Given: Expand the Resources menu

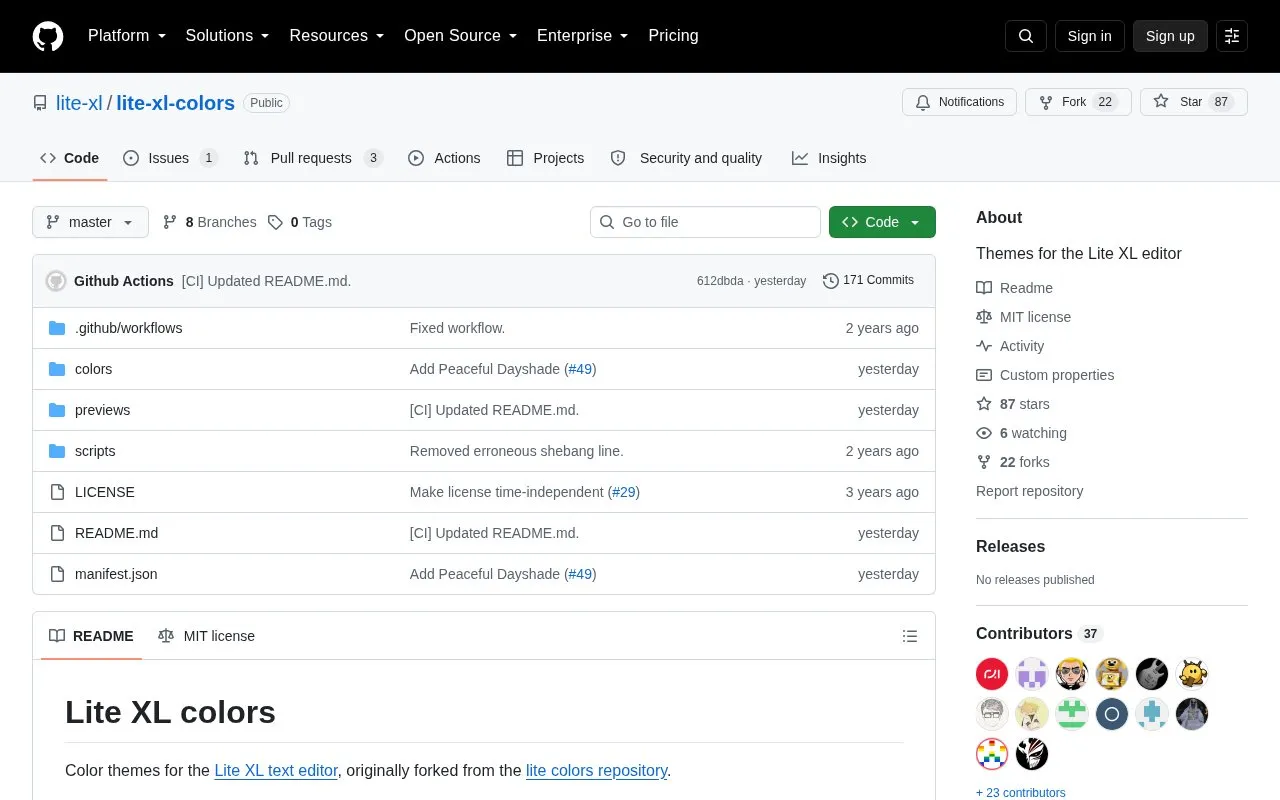Looking at the screenshot, I should pos(337,36).
